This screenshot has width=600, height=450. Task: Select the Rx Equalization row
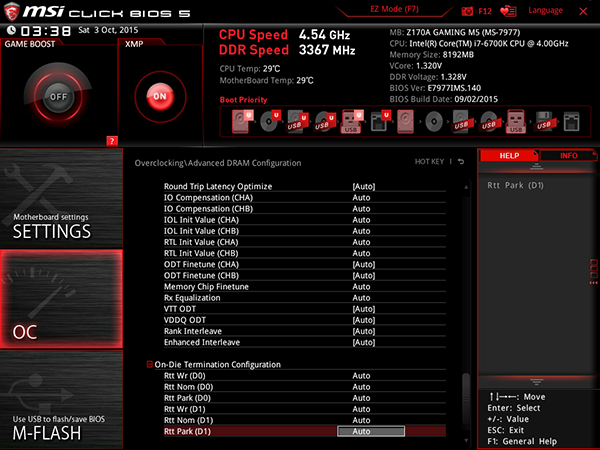[305, 298]
